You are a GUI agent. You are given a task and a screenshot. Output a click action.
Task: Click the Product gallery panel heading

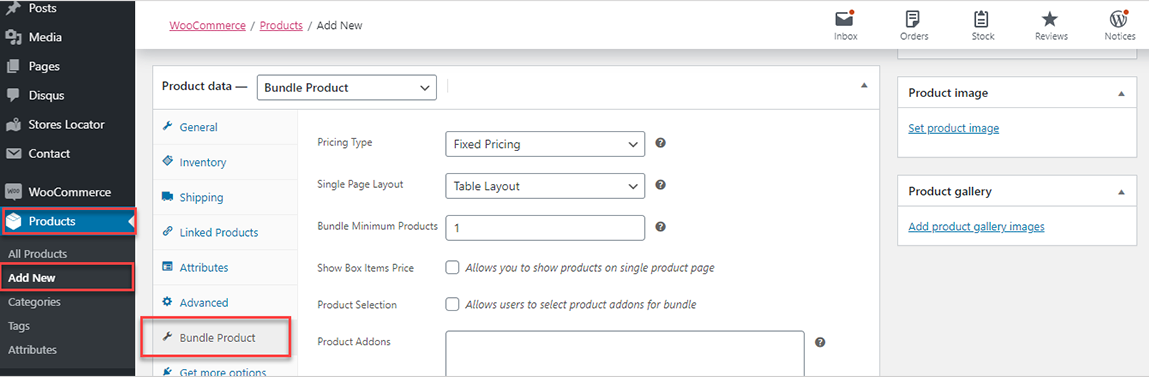pos(950,191)
